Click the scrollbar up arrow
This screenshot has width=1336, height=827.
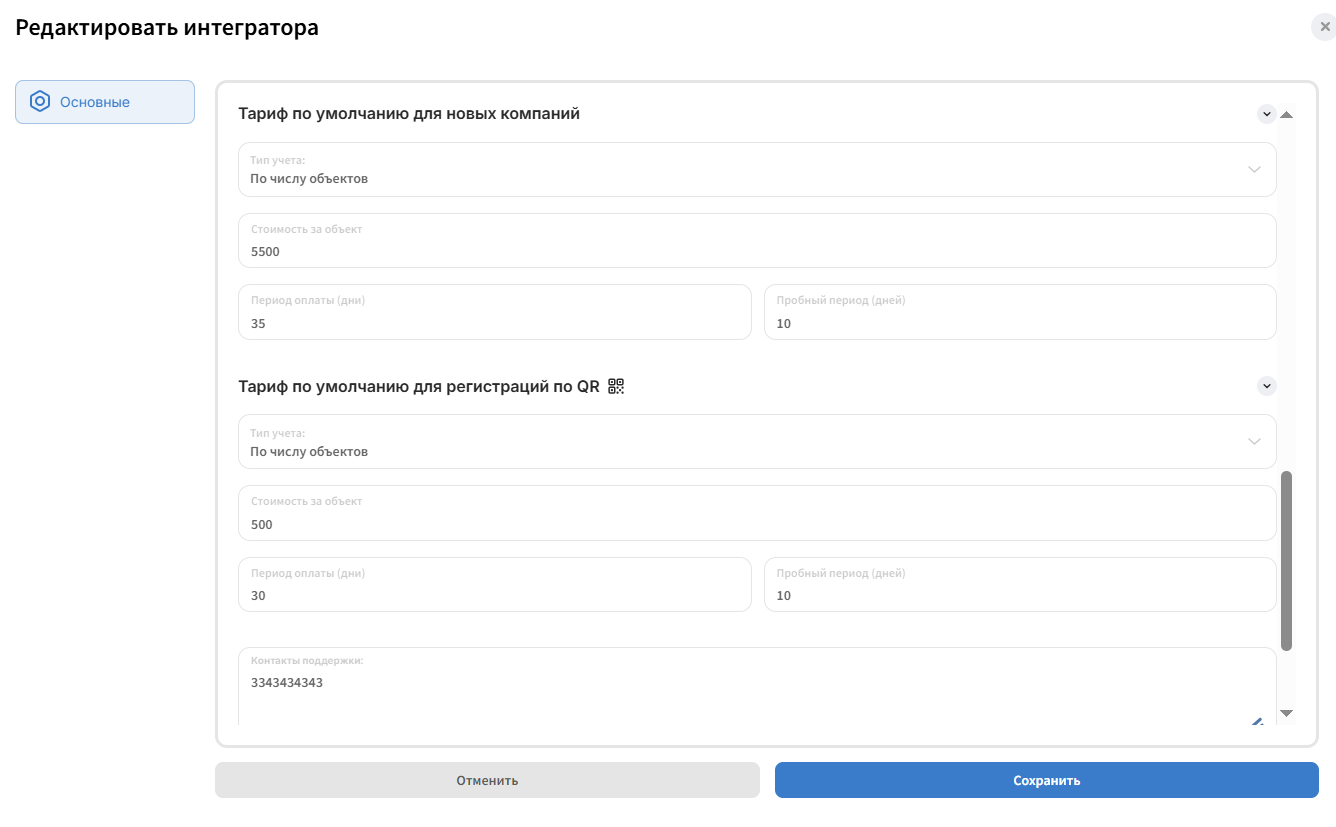tap(1287, 115)
